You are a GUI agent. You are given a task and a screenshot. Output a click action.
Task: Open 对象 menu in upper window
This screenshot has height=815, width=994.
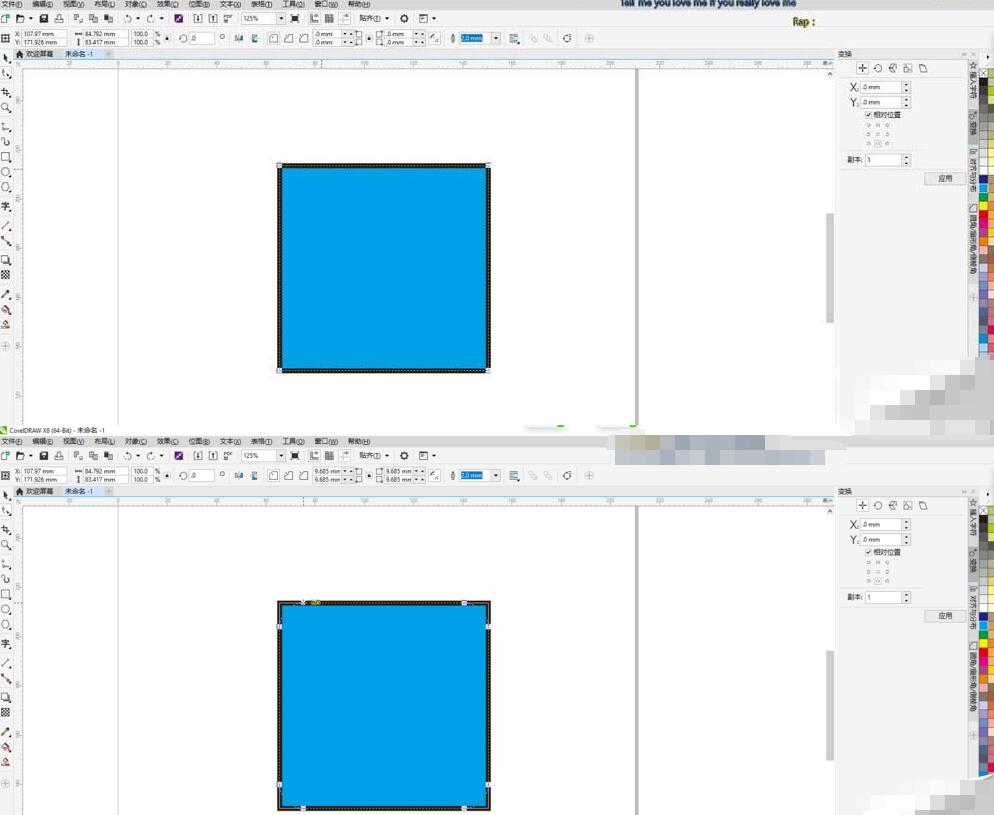[136, 4]
